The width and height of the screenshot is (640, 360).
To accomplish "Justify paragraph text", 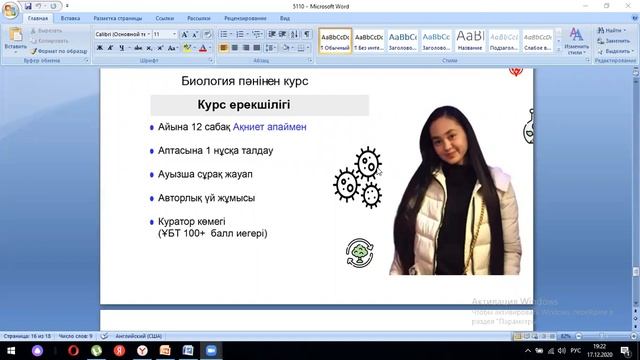I will (x=257, y=48).
